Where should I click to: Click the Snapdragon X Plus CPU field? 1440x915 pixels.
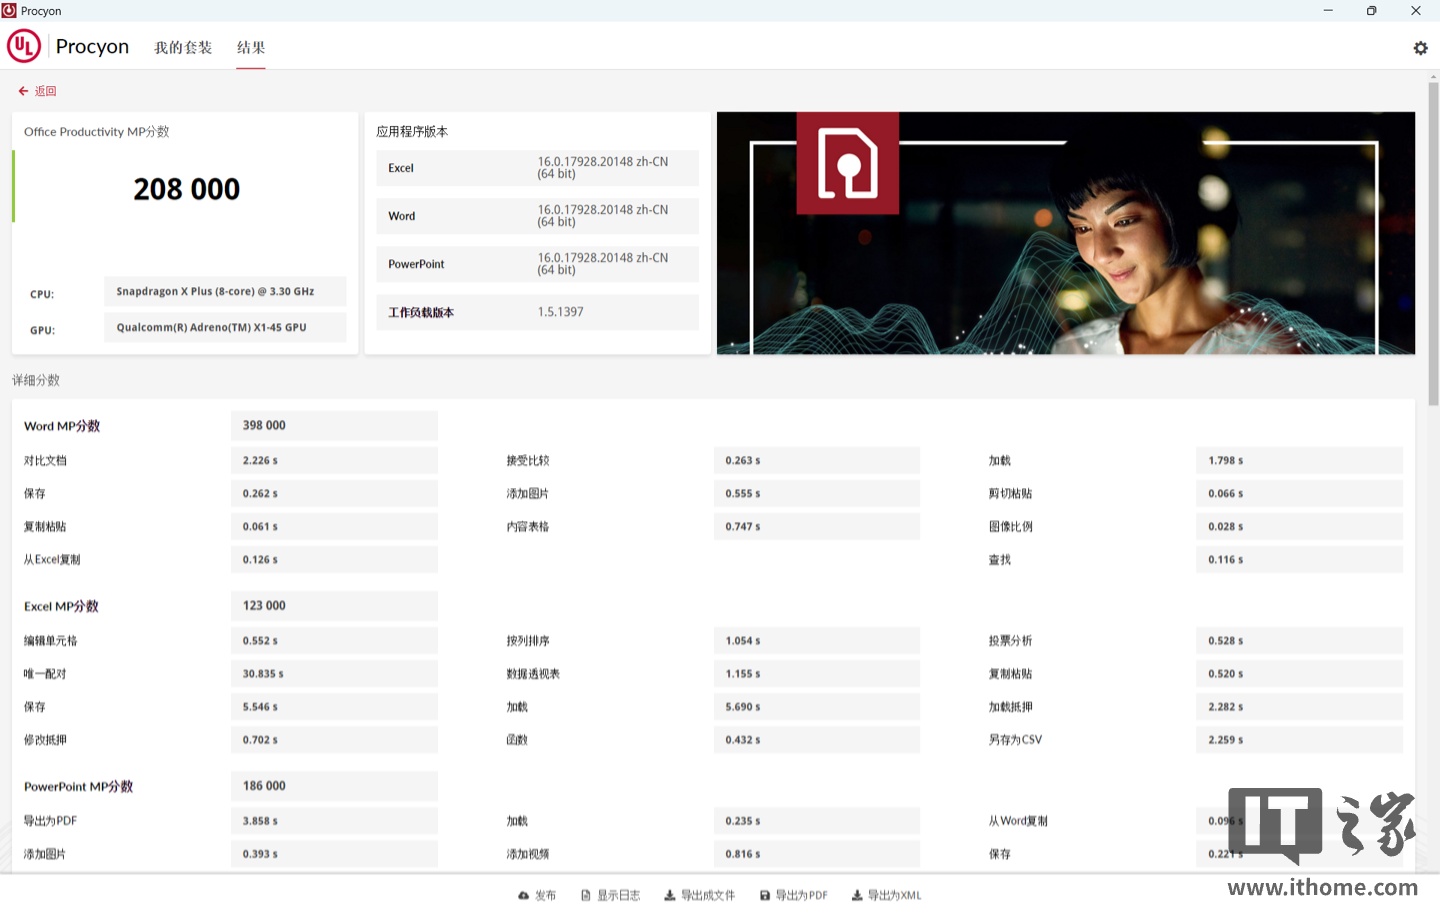tap(225, 292)
